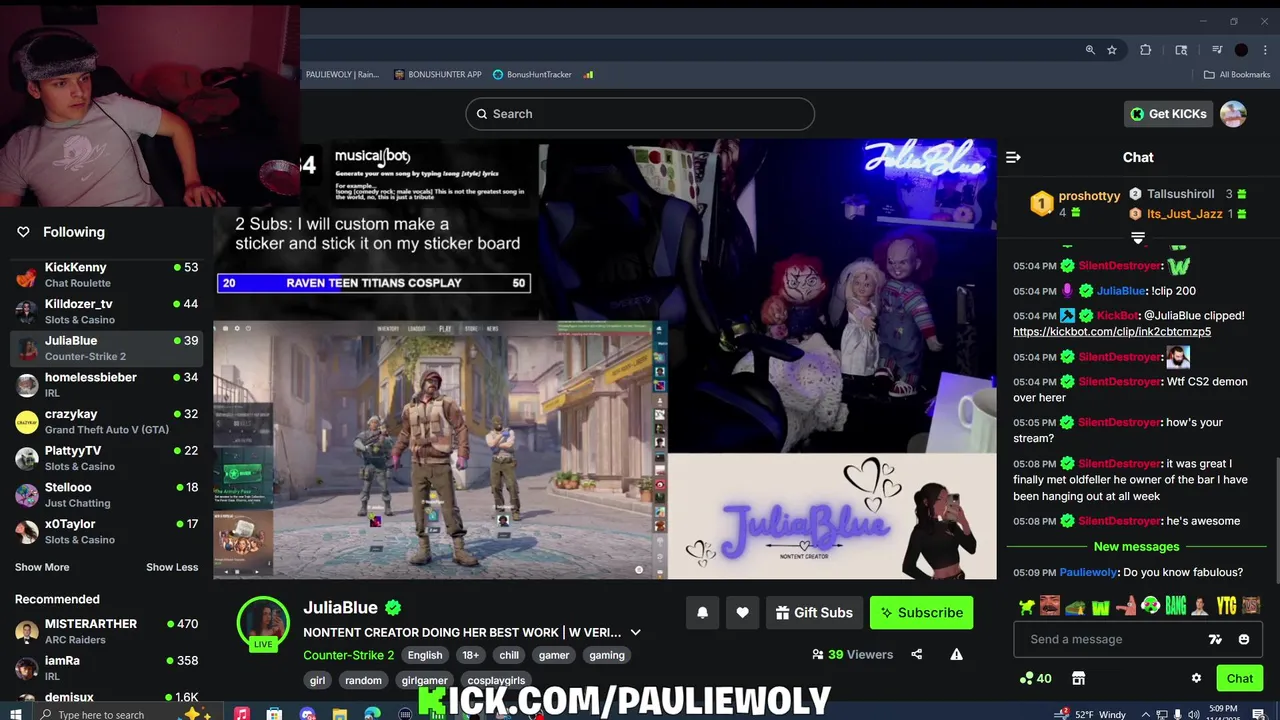Open the emoji smiley picker
The image size is (1280, 720).
pyautogui.click(x=1244, y=639)
